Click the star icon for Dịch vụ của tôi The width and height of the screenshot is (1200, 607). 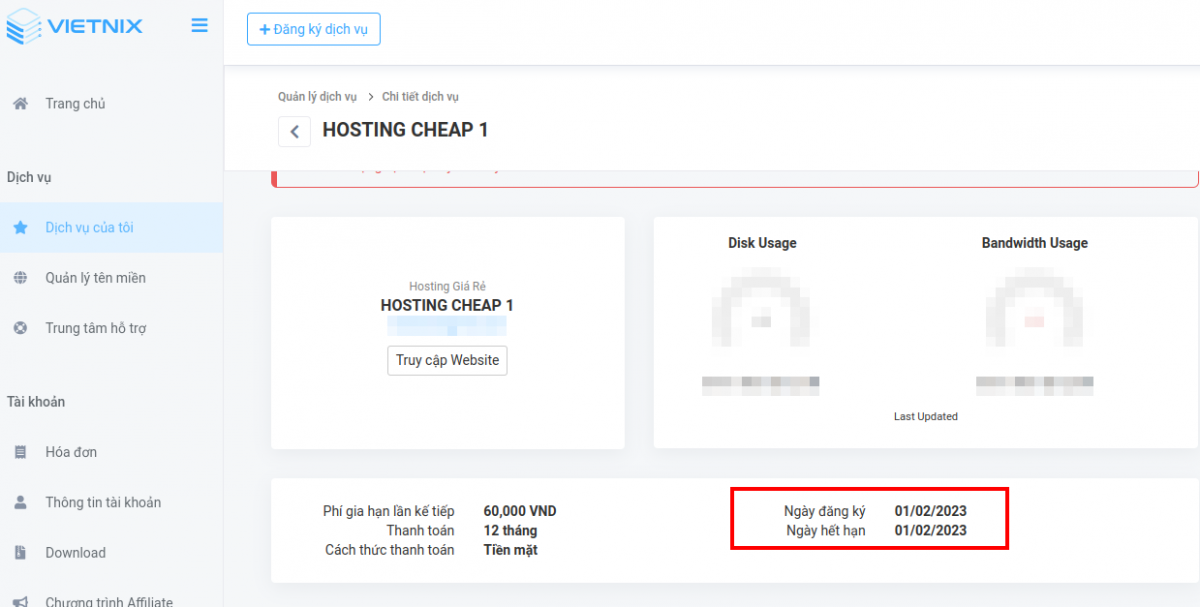pos(20,227)
